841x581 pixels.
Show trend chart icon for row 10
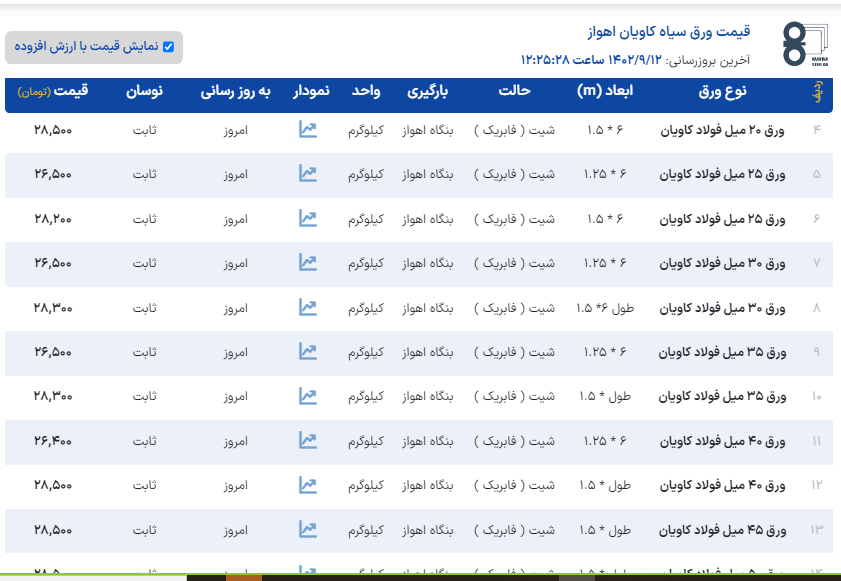pyautogui.click(x=308, y=396)
